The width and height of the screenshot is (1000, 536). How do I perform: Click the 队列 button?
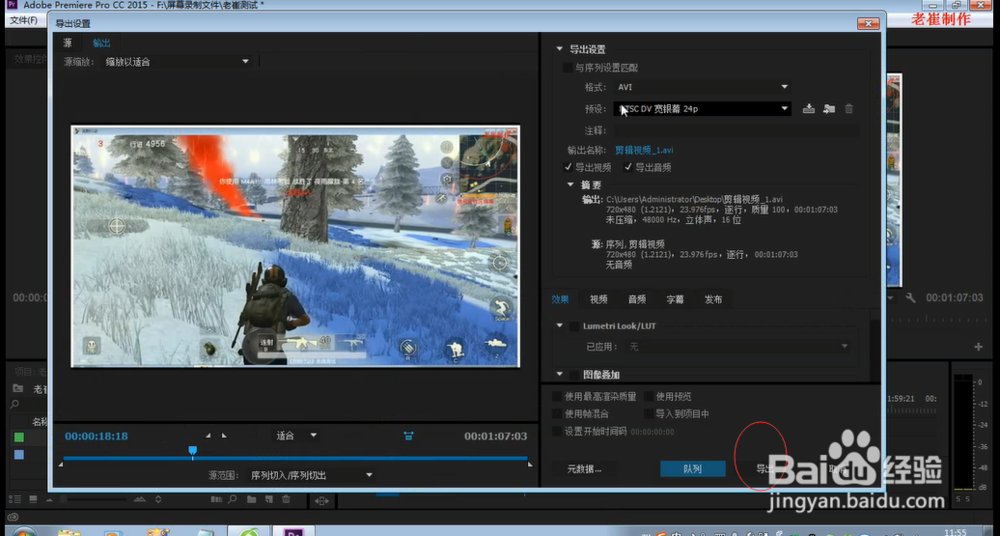click(x=693, y=469)
